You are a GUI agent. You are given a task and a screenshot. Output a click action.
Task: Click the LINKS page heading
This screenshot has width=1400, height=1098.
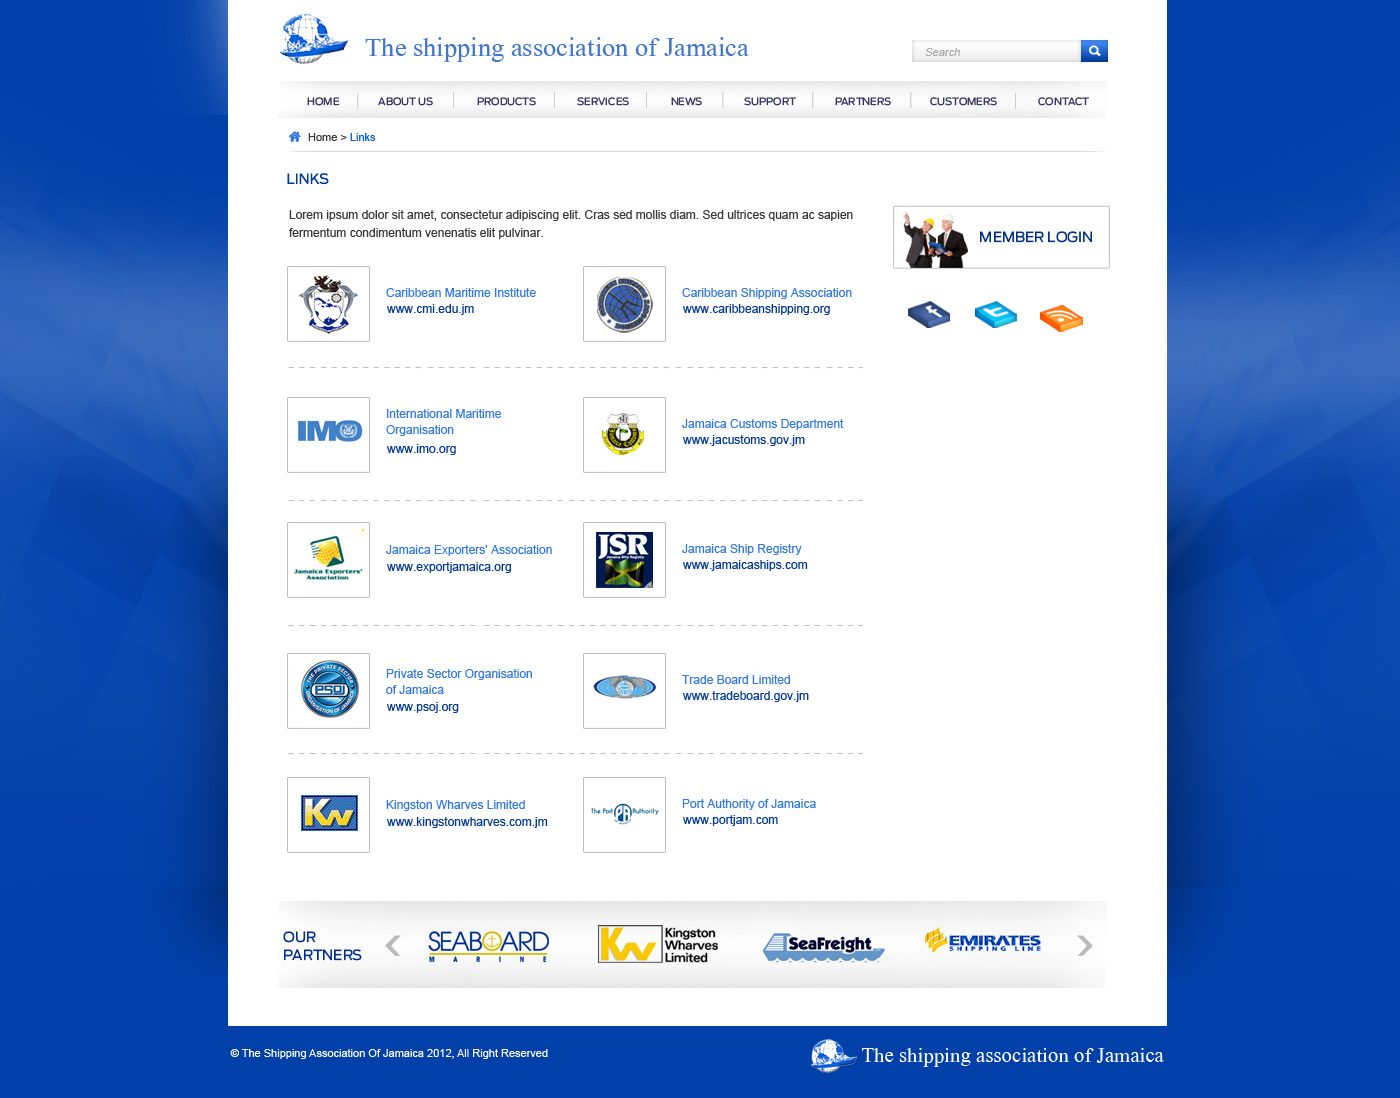pos(308,179)
